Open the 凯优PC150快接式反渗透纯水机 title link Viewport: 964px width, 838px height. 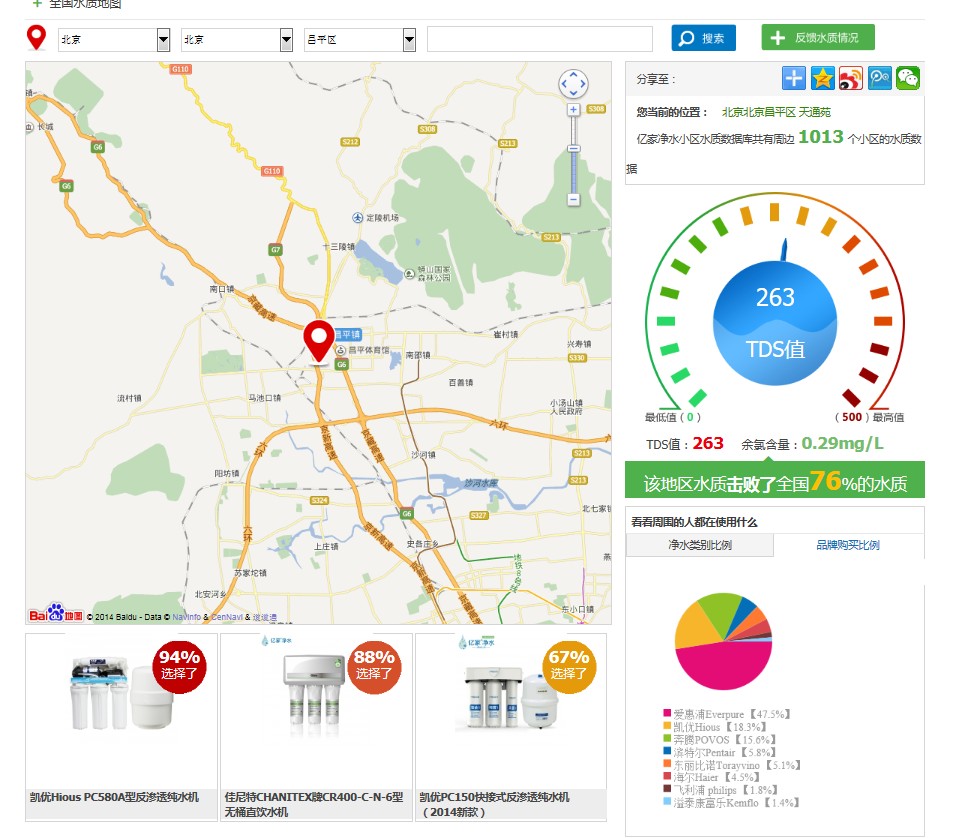coord(494,804)
